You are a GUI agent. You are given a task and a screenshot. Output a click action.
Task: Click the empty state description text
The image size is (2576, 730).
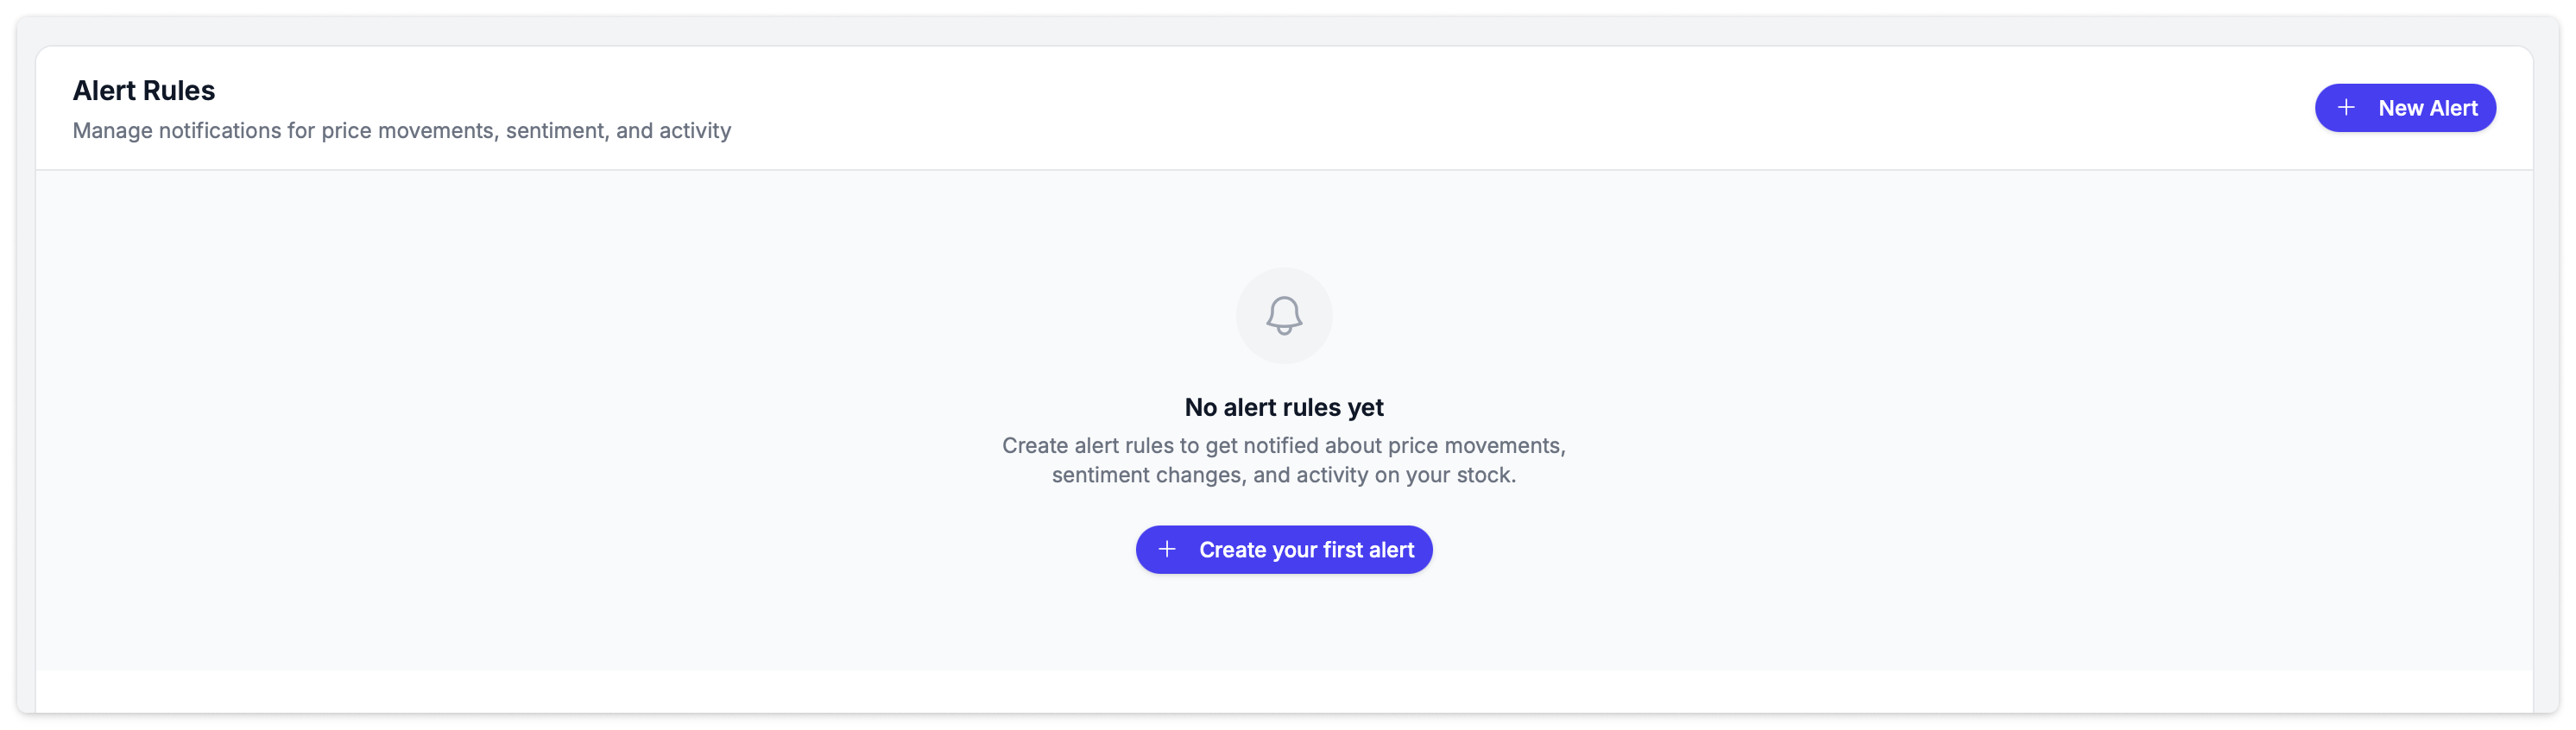1284,460
